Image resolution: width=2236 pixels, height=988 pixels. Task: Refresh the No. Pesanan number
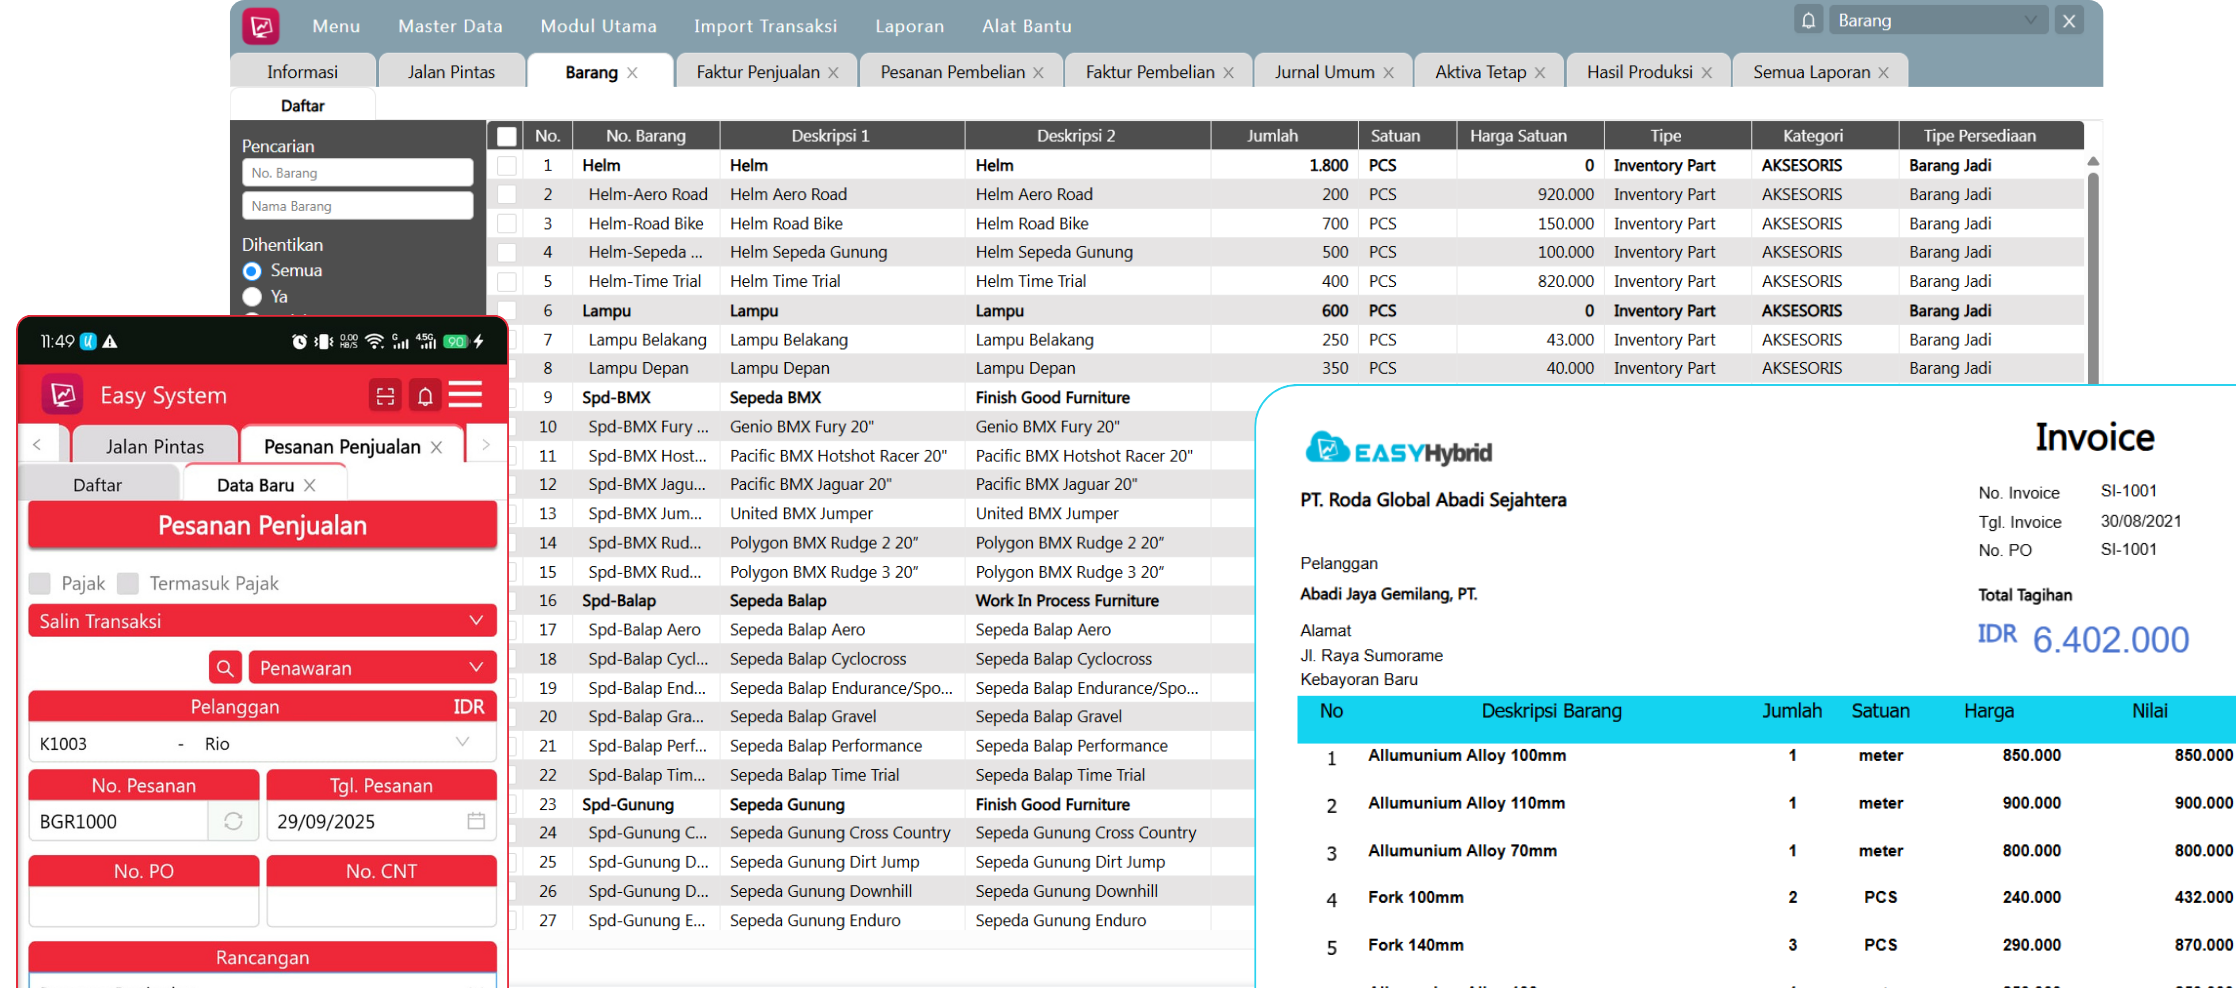pos(233,821)
